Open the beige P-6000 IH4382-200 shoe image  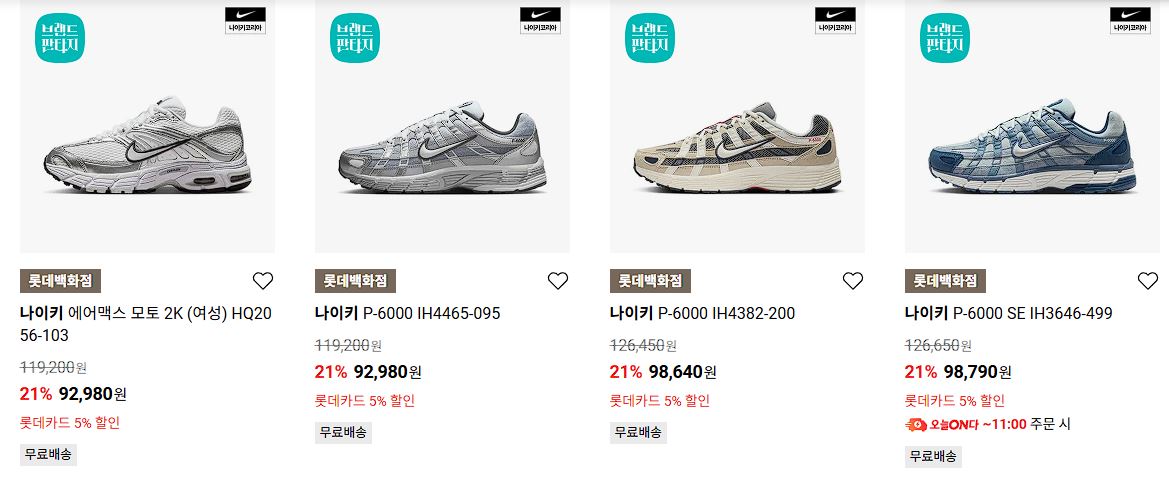(x=737, y=148)
